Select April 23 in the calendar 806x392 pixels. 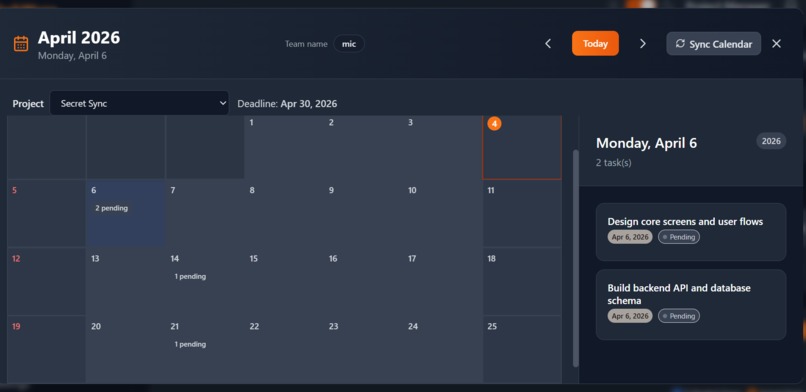[364, 349]
